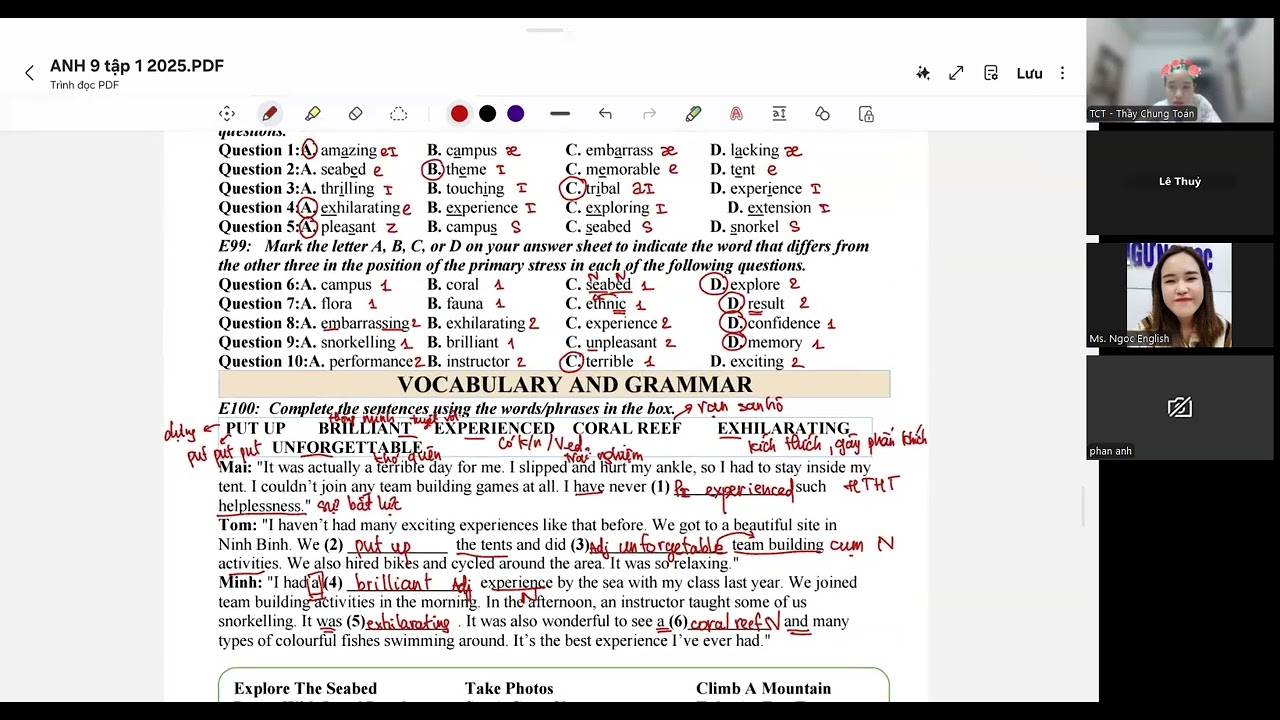Viewport: 1280px width, 720px height.
Task: Select the lasso selection tool
Action: coord(398,114)
